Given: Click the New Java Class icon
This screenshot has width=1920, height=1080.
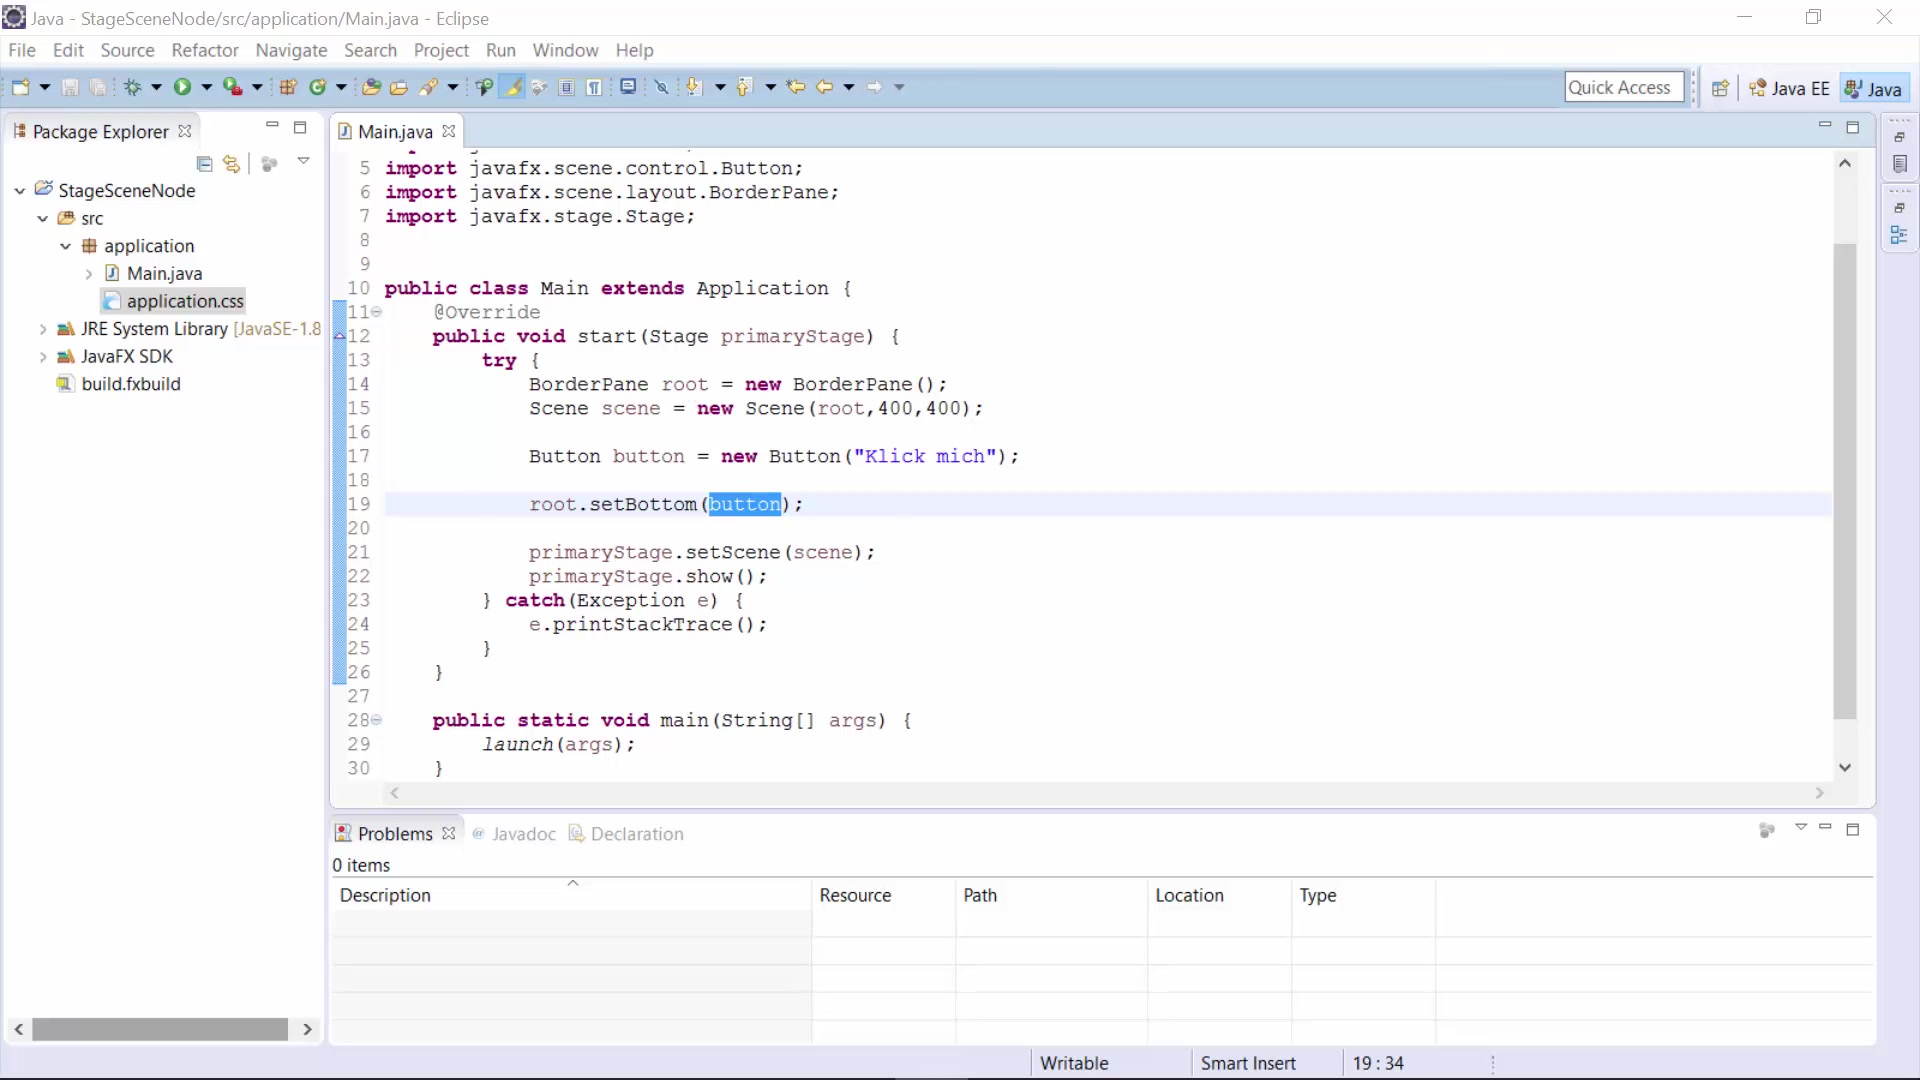Looking at the screenshot, I should click(318, 87).
